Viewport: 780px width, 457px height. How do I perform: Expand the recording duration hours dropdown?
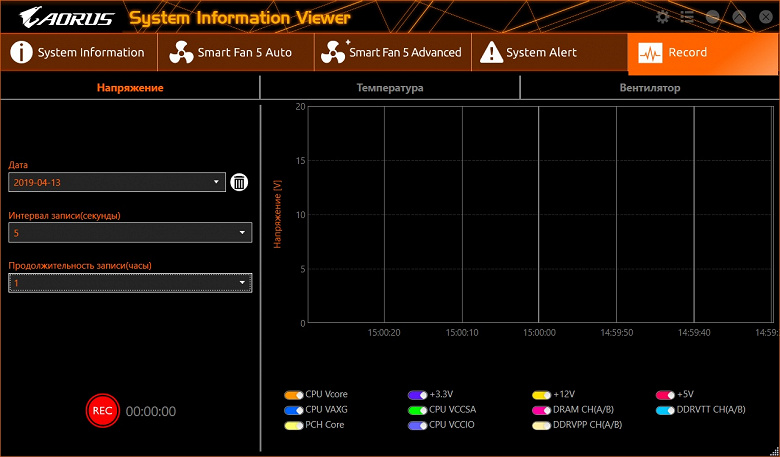(x=130, y=284)
